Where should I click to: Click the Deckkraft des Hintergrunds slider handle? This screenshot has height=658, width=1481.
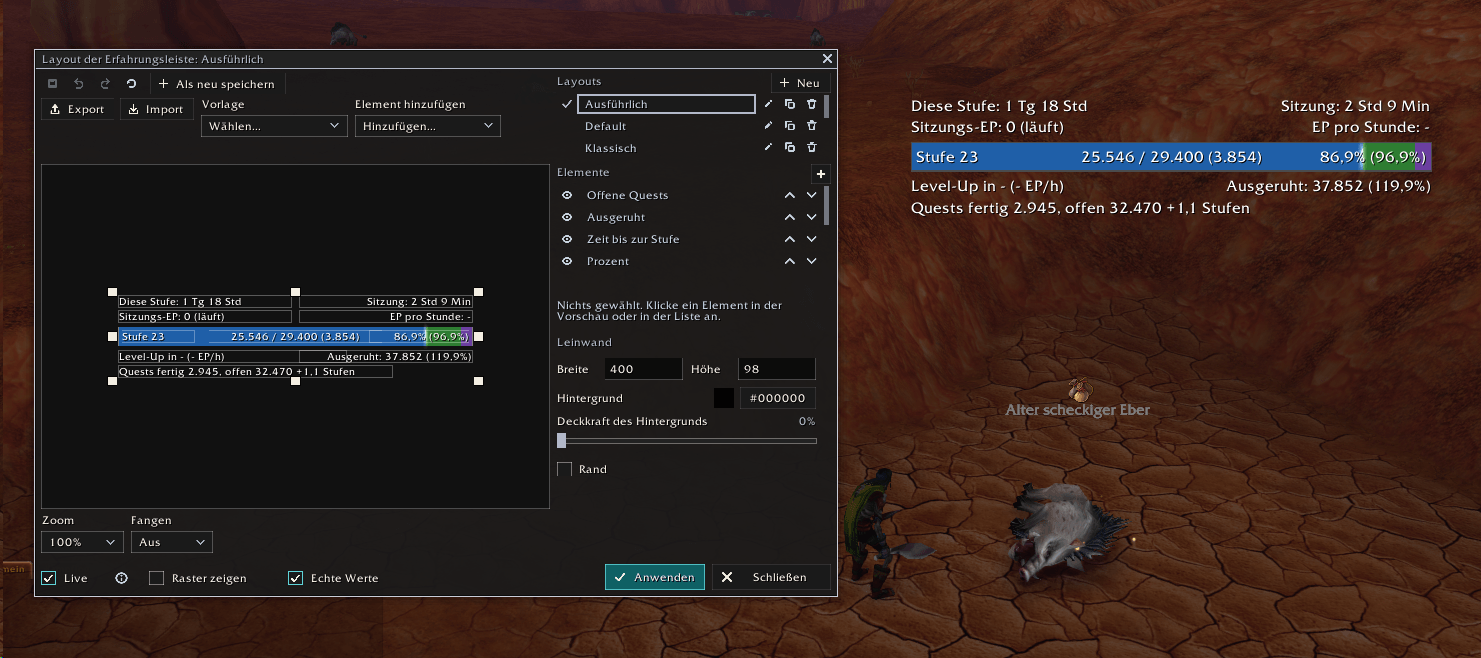coord(561,440)
